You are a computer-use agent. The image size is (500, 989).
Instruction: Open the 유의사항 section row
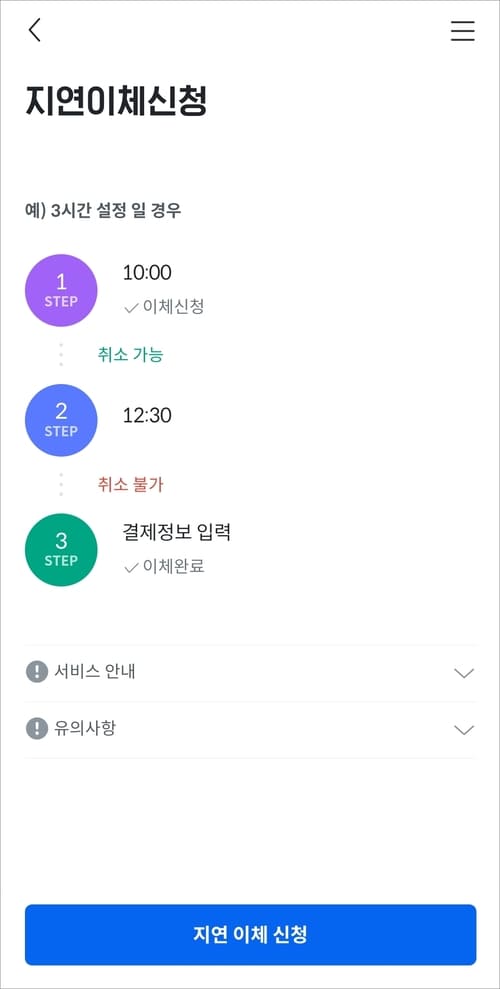point(250,730)
